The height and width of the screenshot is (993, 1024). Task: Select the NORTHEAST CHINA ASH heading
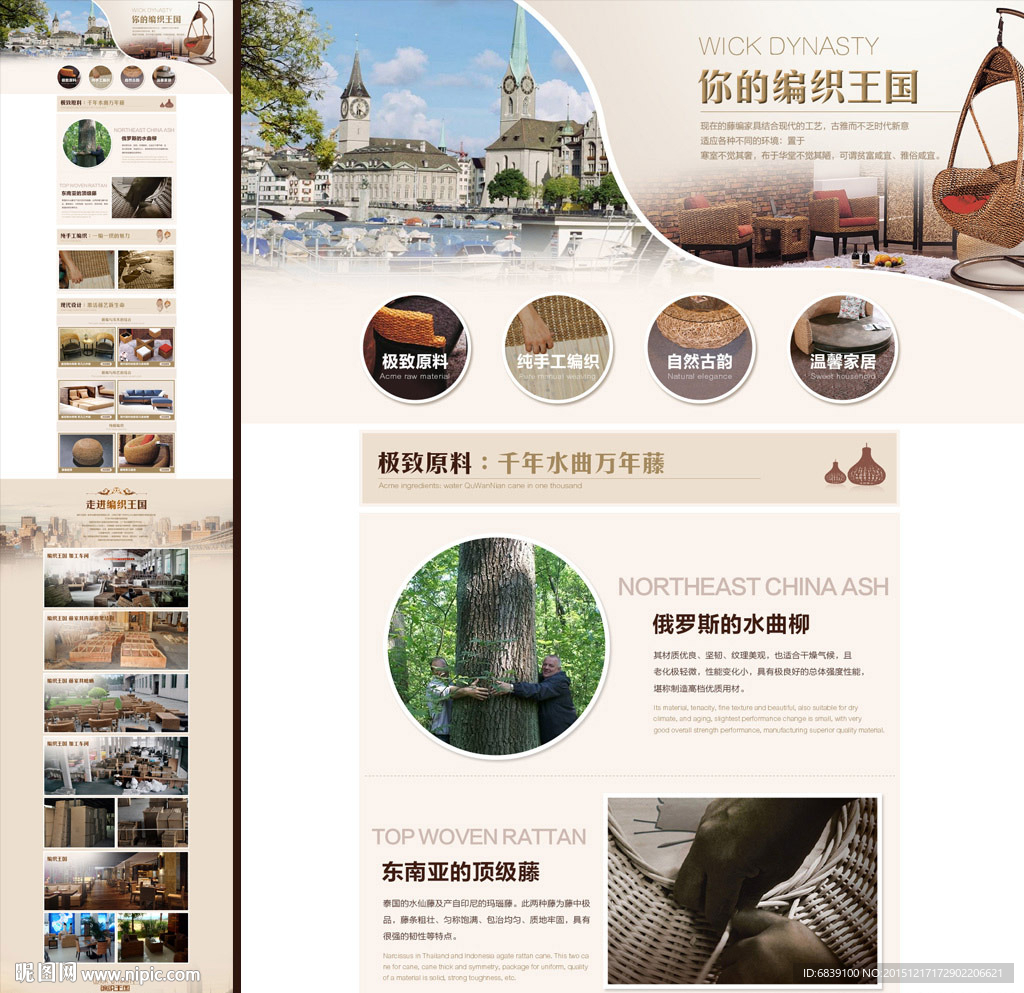[752, 586]
